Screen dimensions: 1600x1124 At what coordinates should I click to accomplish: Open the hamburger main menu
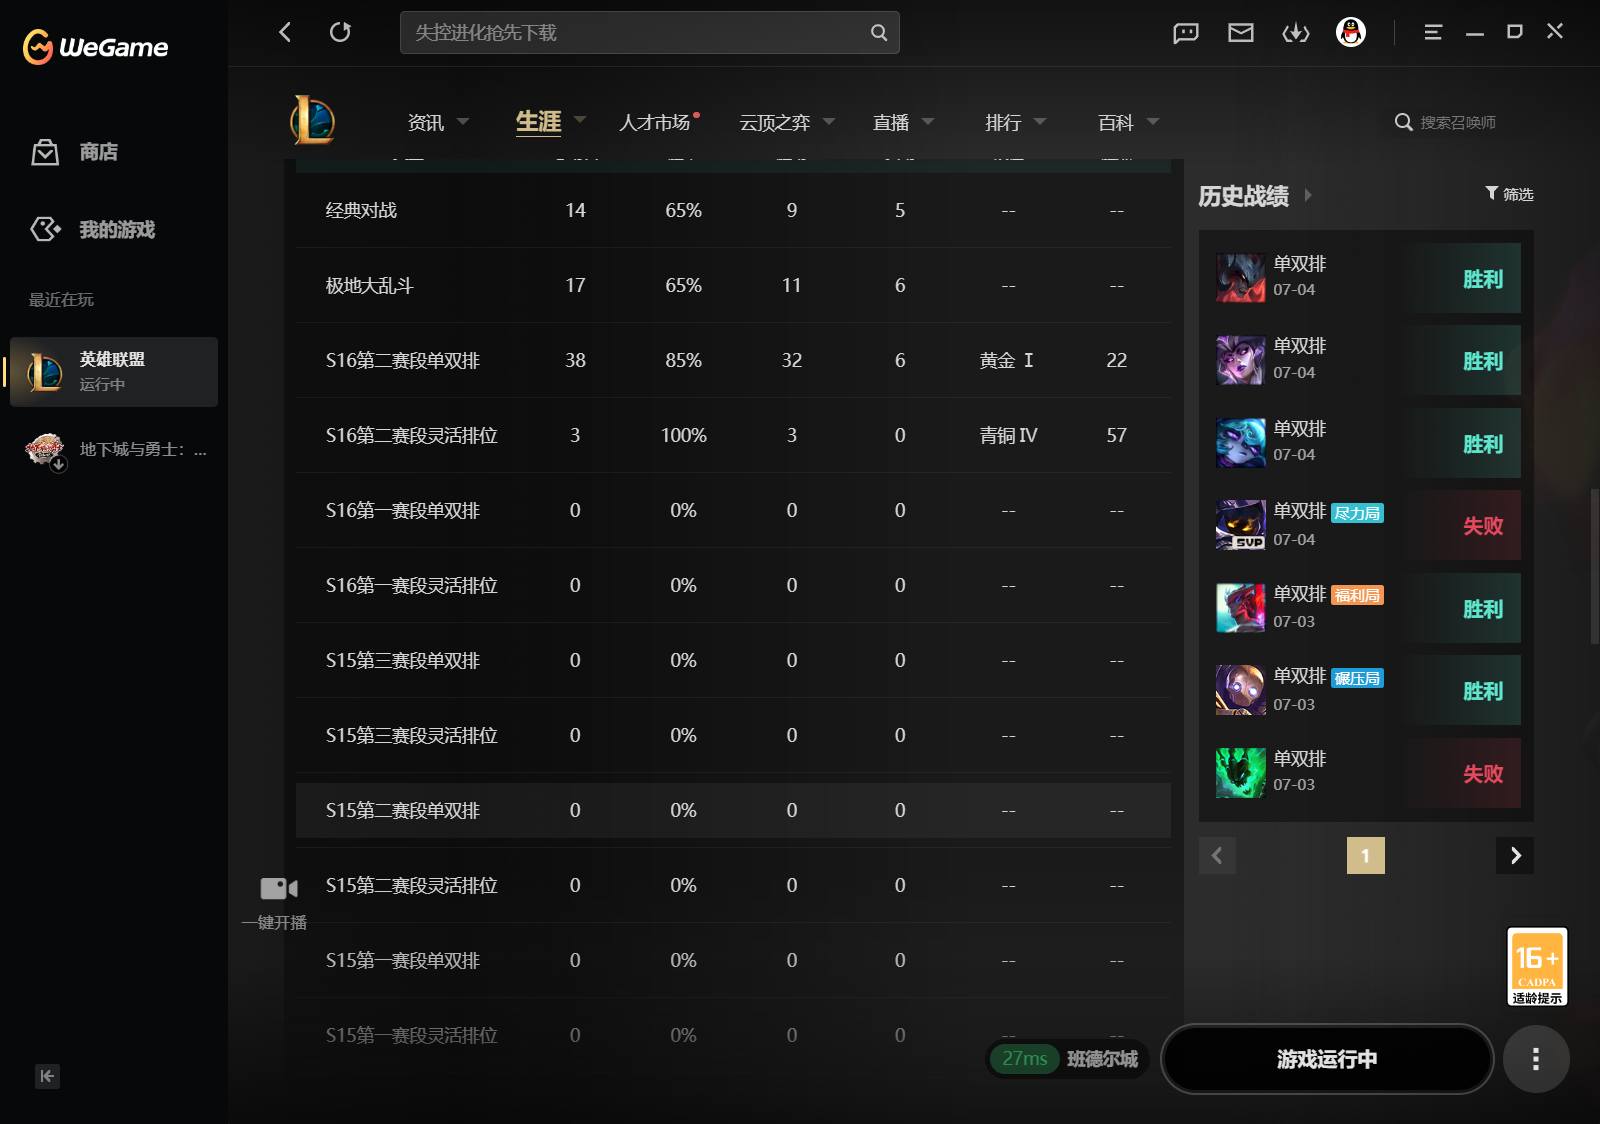1433,32
